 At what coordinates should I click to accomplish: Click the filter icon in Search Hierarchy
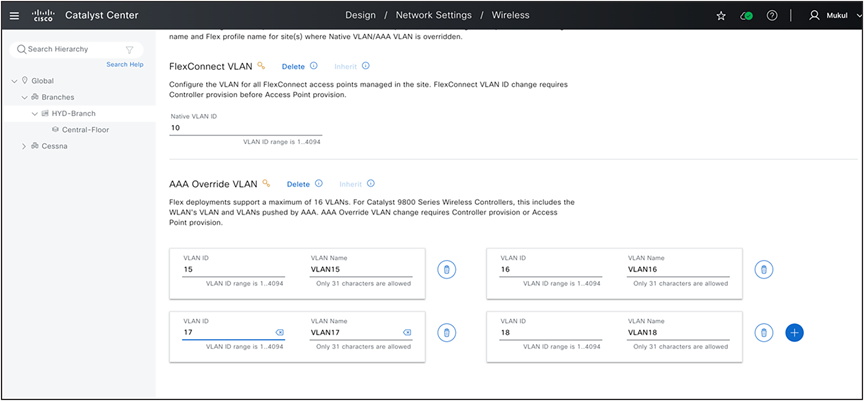pos(129,50)
